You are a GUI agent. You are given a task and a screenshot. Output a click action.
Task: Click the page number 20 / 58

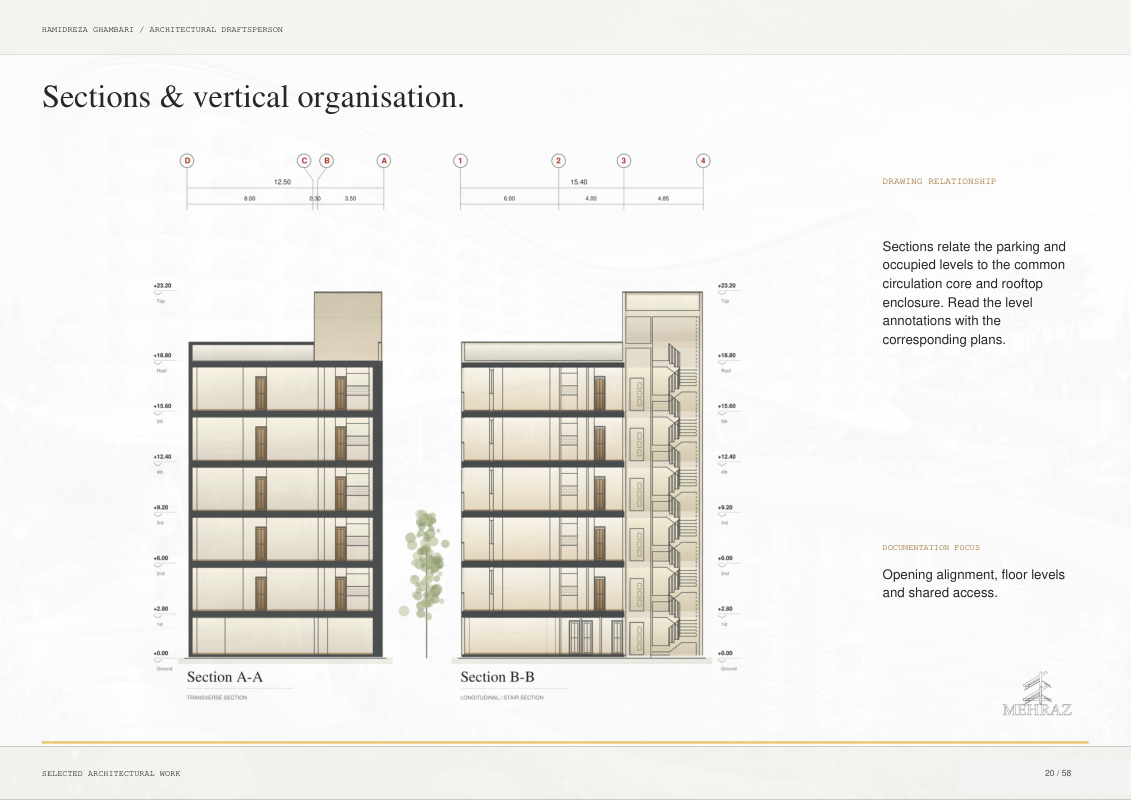1058,773
